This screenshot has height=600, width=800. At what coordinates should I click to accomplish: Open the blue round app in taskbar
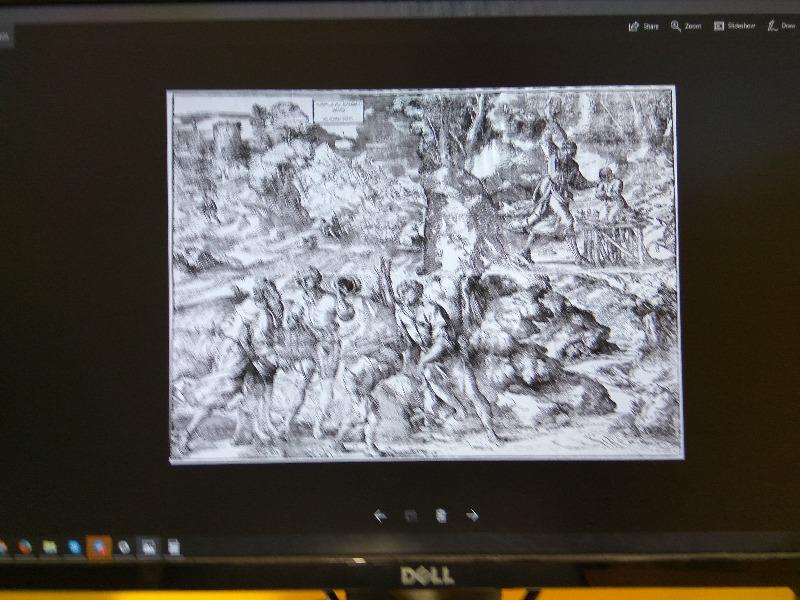point(74,547)
